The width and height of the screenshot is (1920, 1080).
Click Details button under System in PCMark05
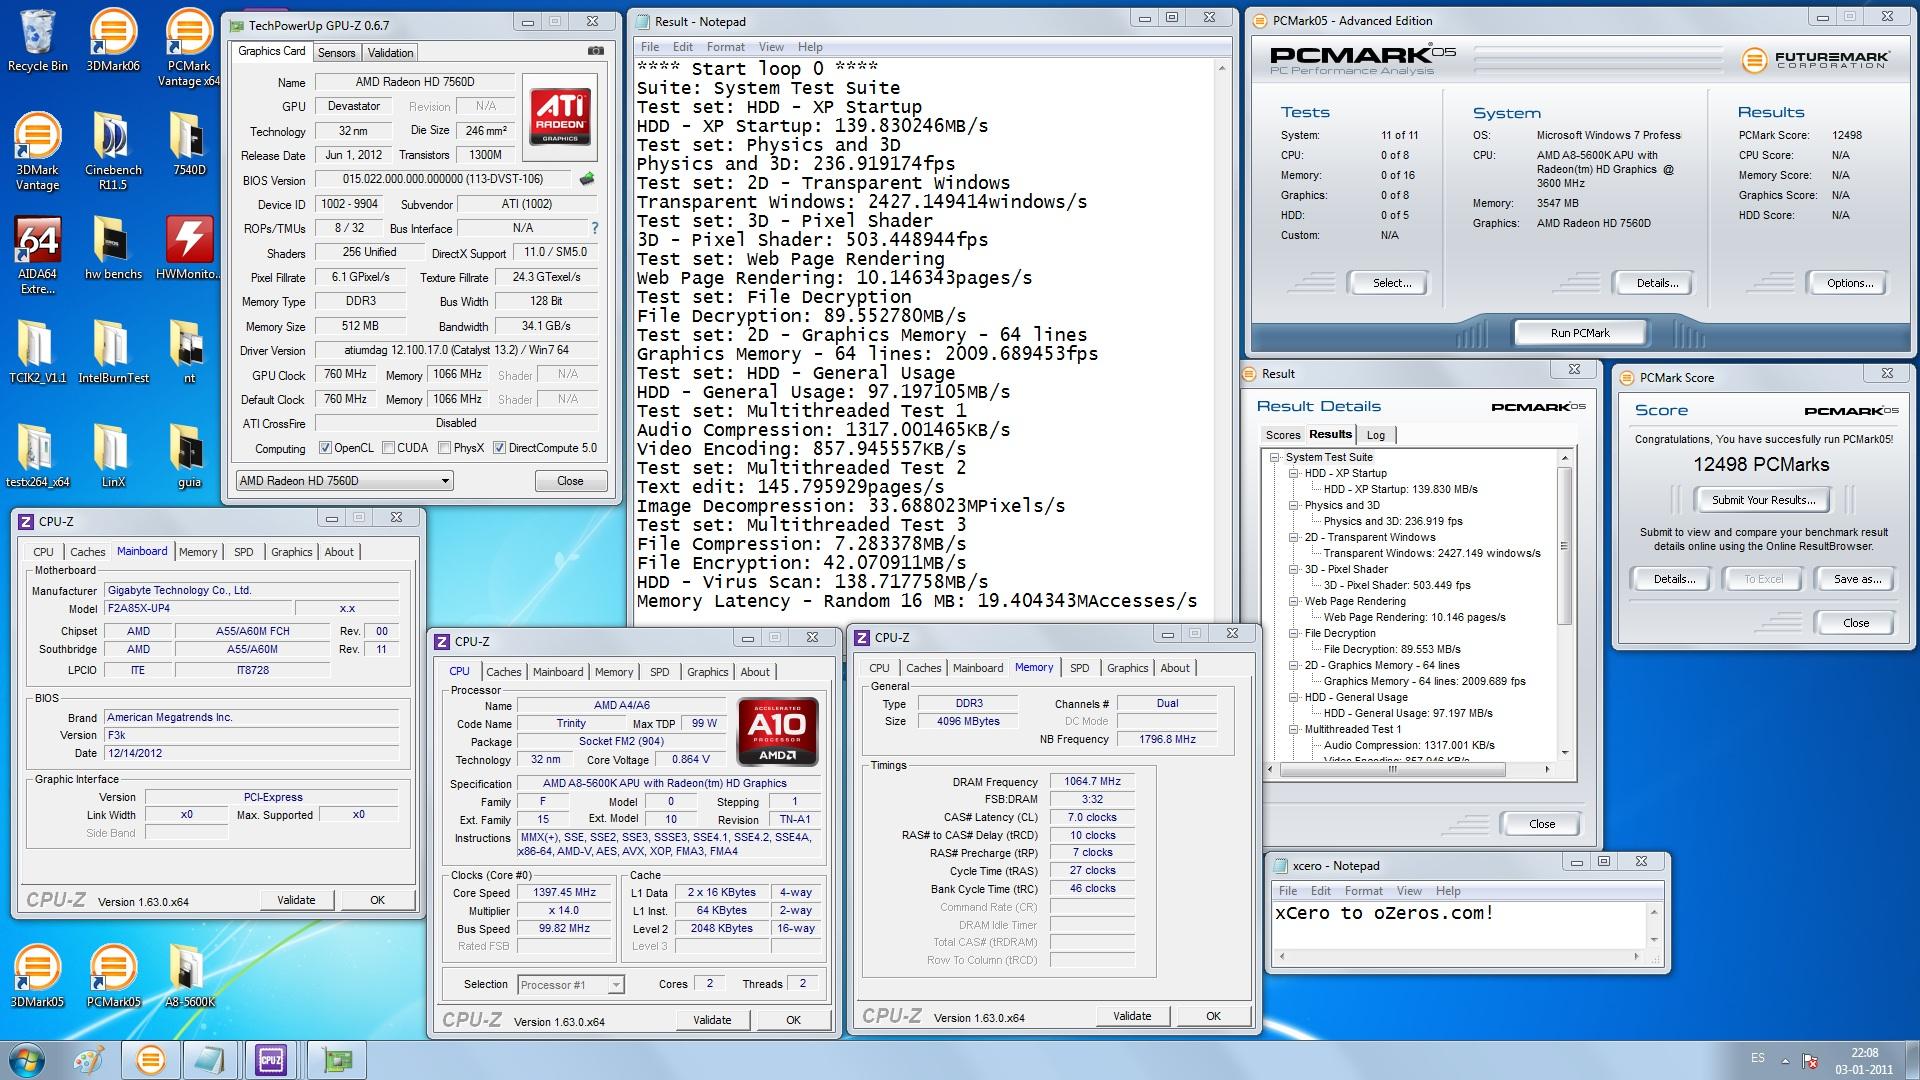point(1657,283)
